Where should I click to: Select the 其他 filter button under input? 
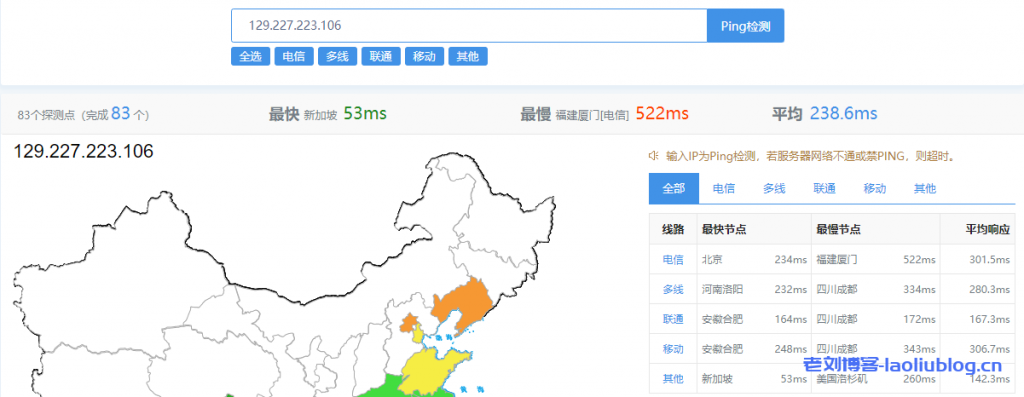pyautogui.click(x=468, y=56)
